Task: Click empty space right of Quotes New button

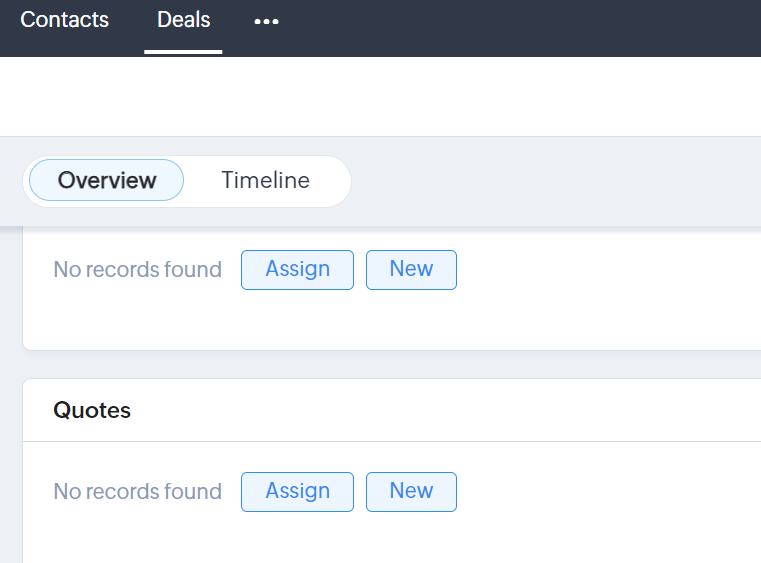Action: pyautogui.click(x=600, y=492)
